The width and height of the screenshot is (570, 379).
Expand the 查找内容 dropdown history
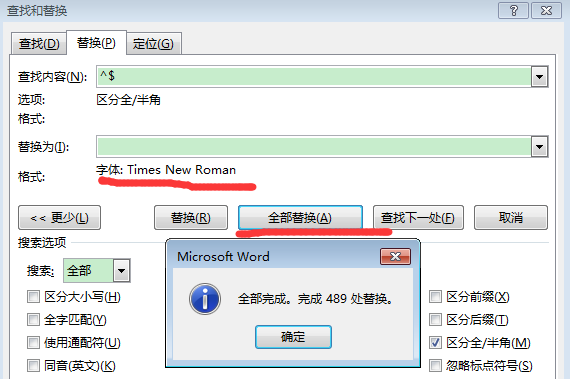point(539,77)
